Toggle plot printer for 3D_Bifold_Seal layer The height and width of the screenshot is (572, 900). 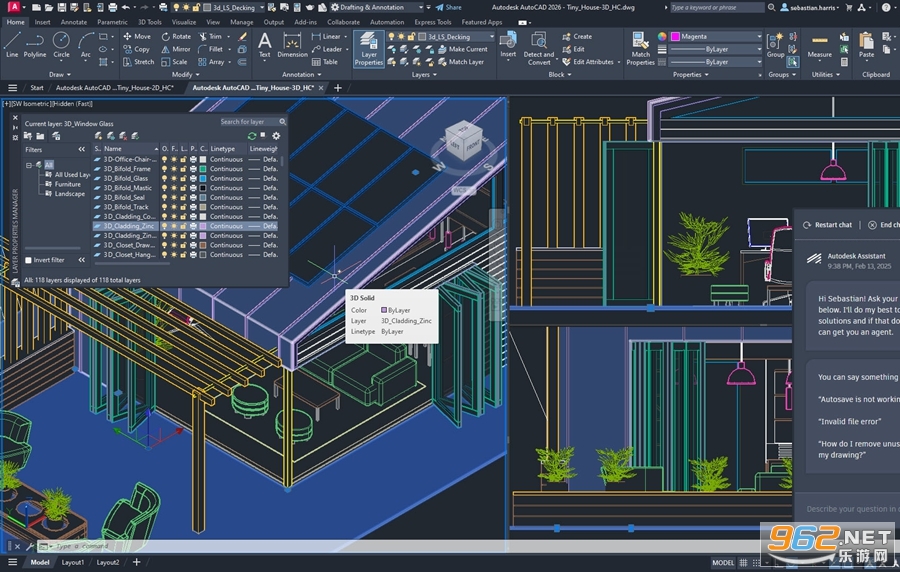coord(193,197)
